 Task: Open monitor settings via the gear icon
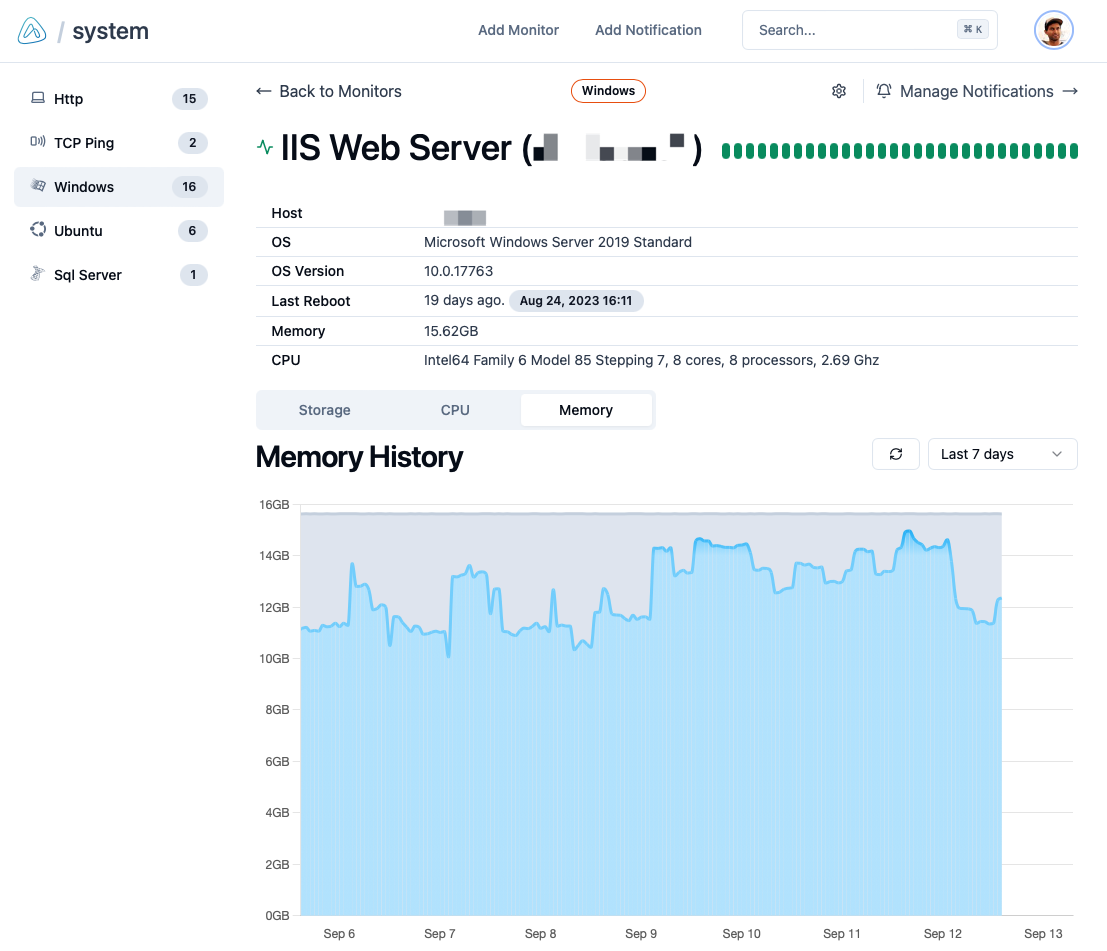[x=839, y=91]
